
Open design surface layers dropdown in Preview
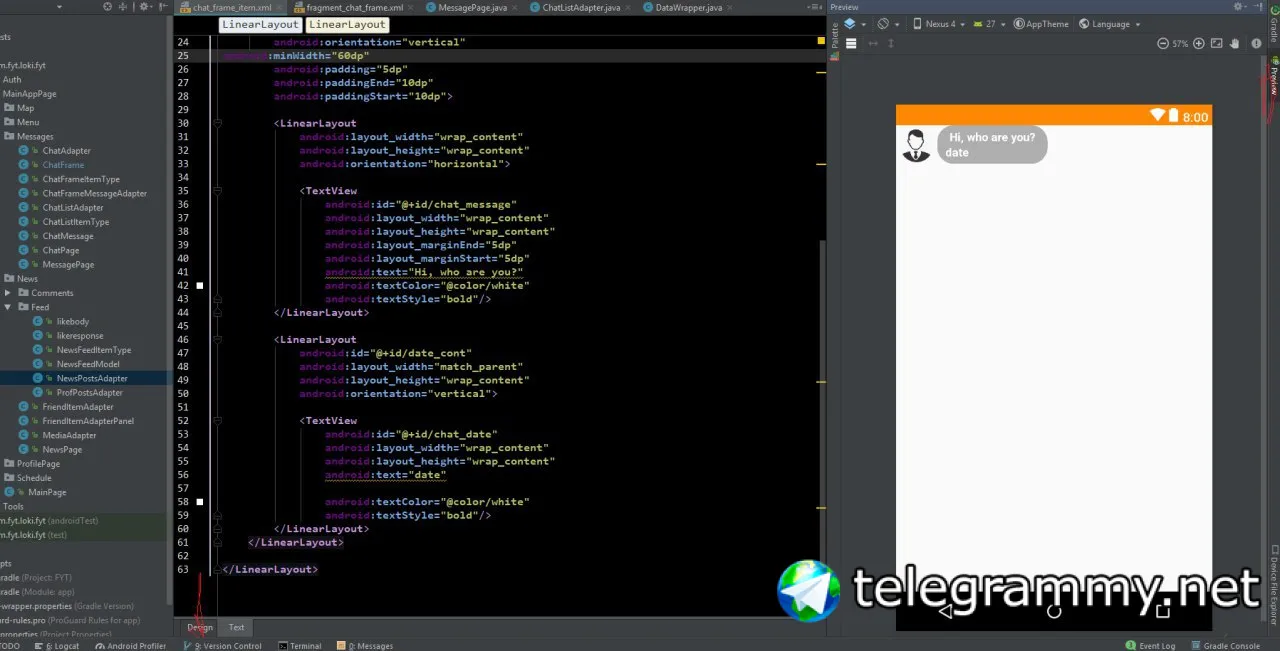point(853,24)
